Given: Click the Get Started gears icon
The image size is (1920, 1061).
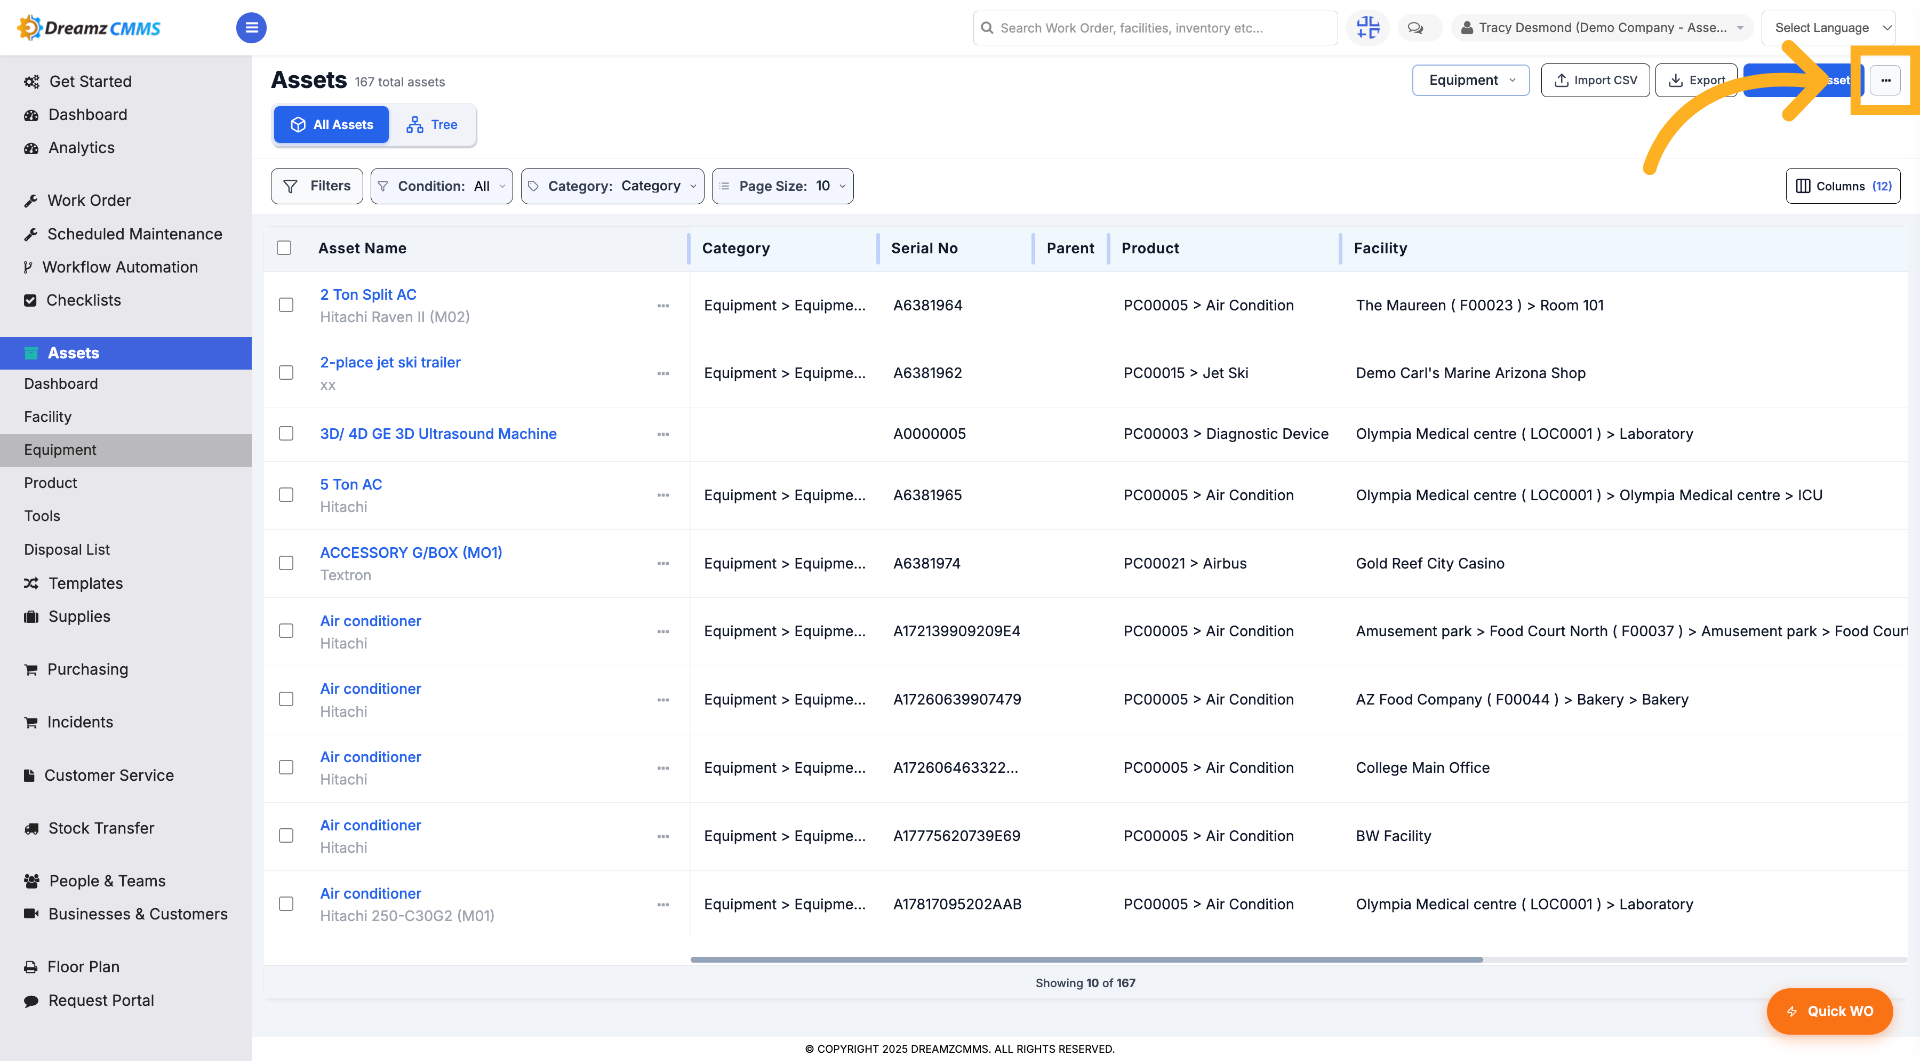Looking at the screenshot, I should tap(32, 82).
